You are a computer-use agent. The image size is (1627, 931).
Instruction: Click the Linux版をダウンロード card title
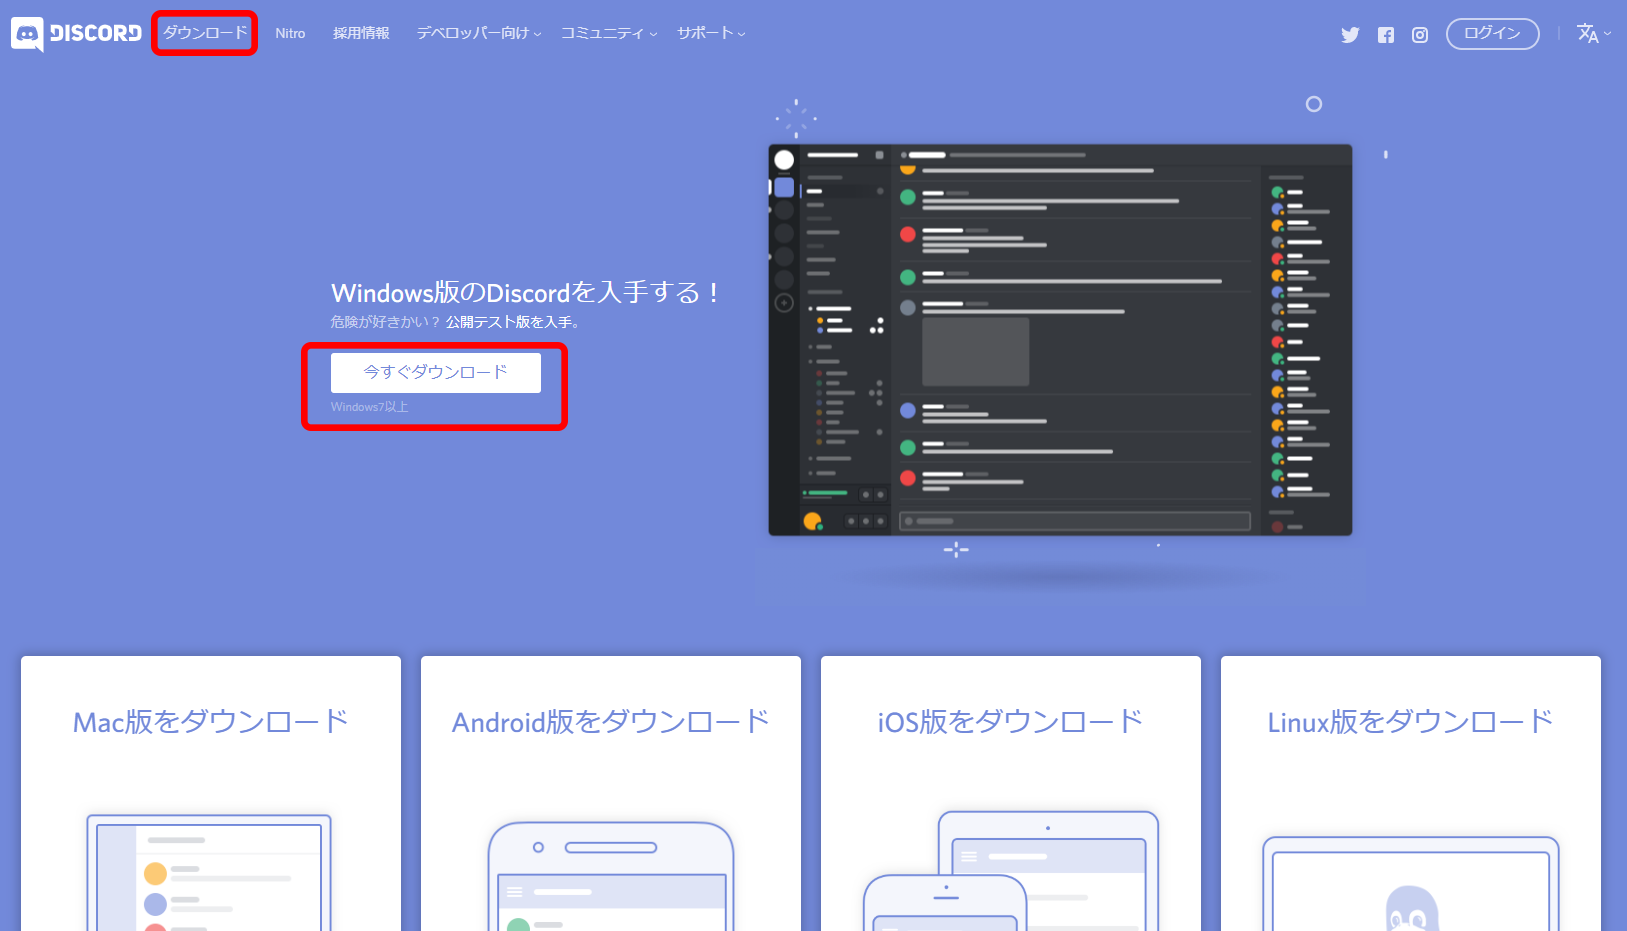[x=1411, y=721]
